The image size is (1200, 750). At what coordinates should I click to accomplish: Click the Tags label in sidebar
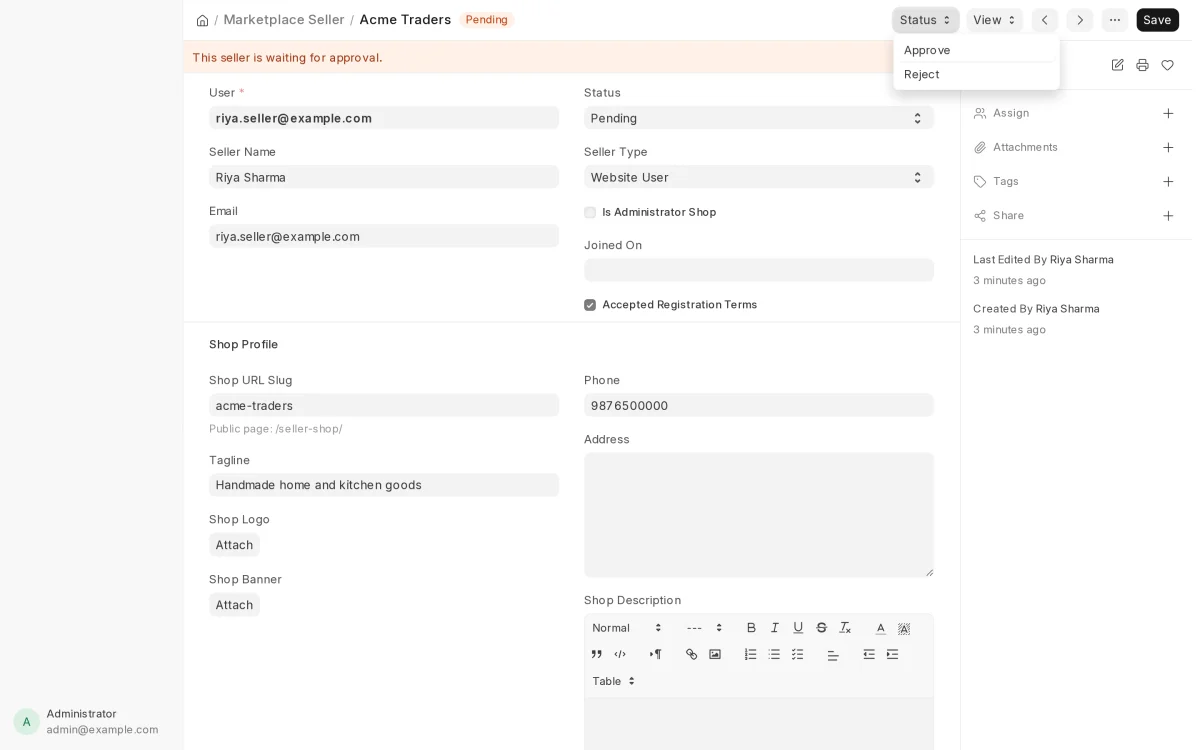[1006, 181]
